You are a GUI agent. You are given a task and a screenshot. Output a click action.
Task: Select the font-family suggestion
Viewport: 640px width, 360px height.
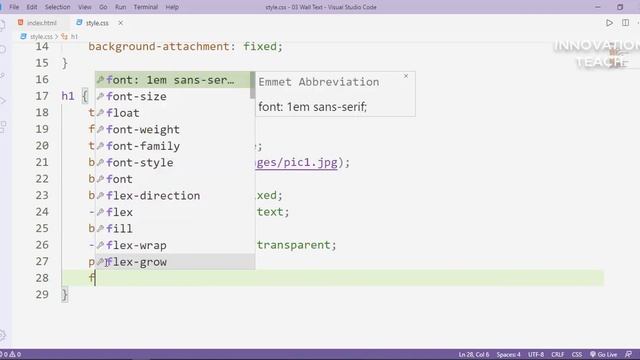pyautogui.click(x=175, y=146)
